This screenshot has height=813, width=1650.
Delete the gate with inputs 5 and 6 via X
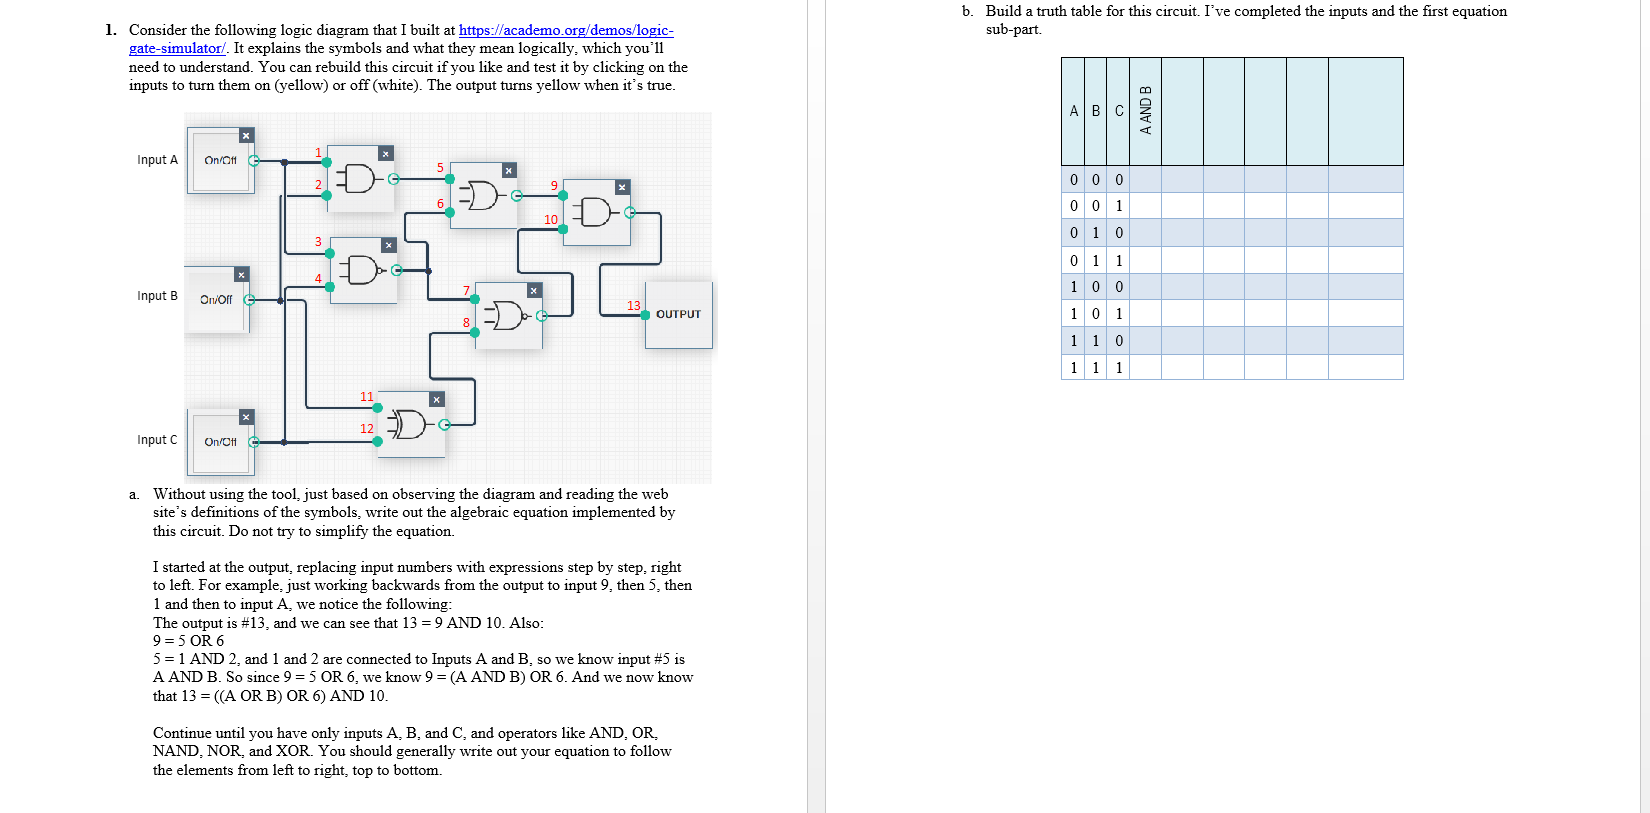tap(509, 170)
